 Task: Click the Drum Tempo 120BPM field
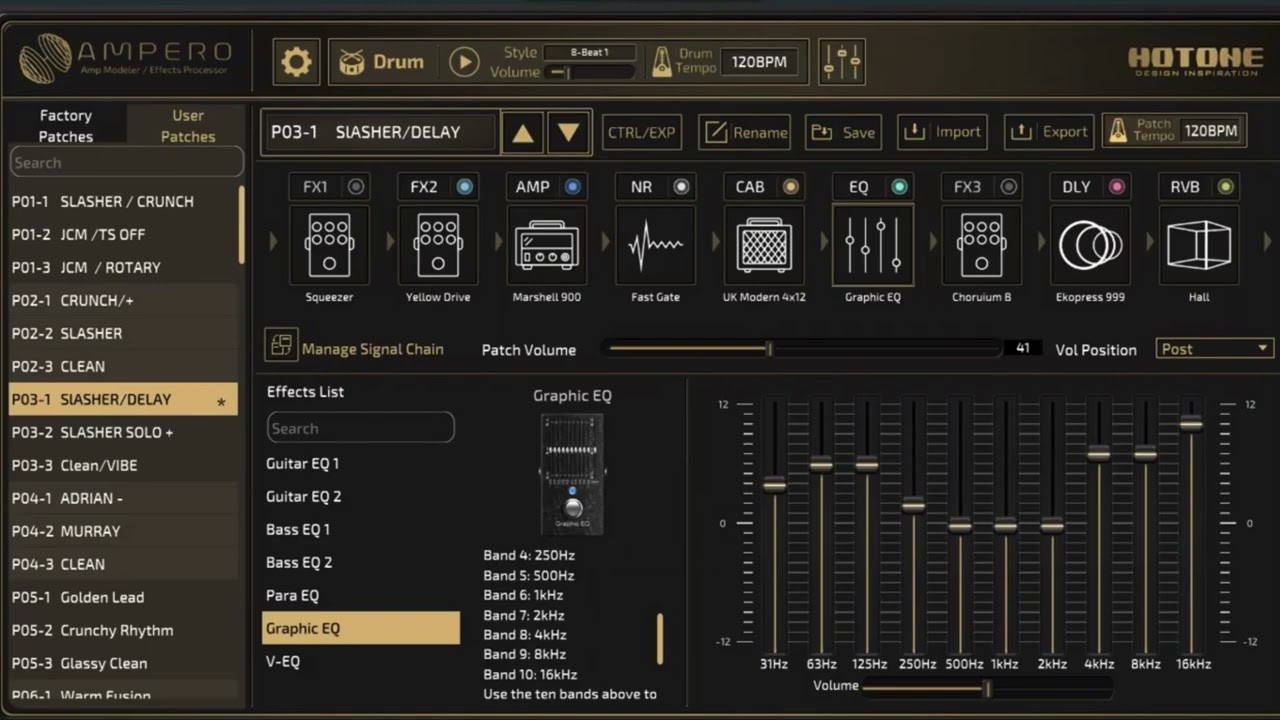pos(759,62)
